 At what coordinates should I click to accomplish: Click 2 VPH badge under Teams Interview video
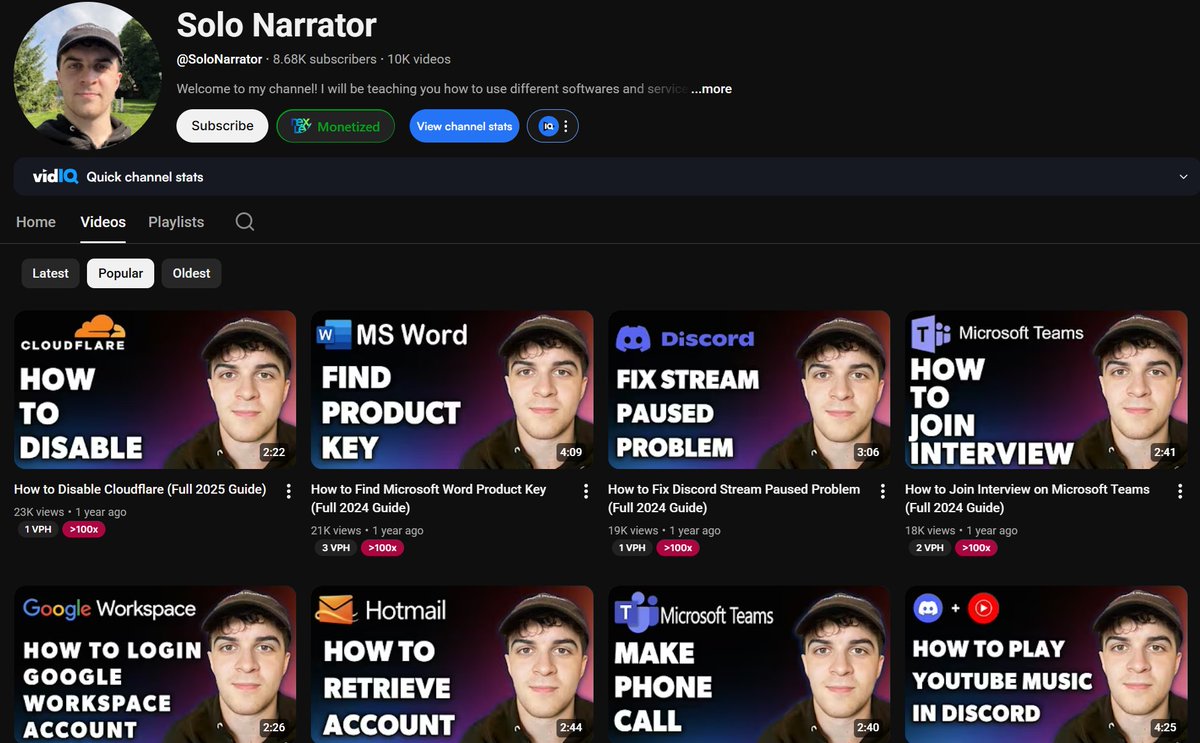coord(929,548)
